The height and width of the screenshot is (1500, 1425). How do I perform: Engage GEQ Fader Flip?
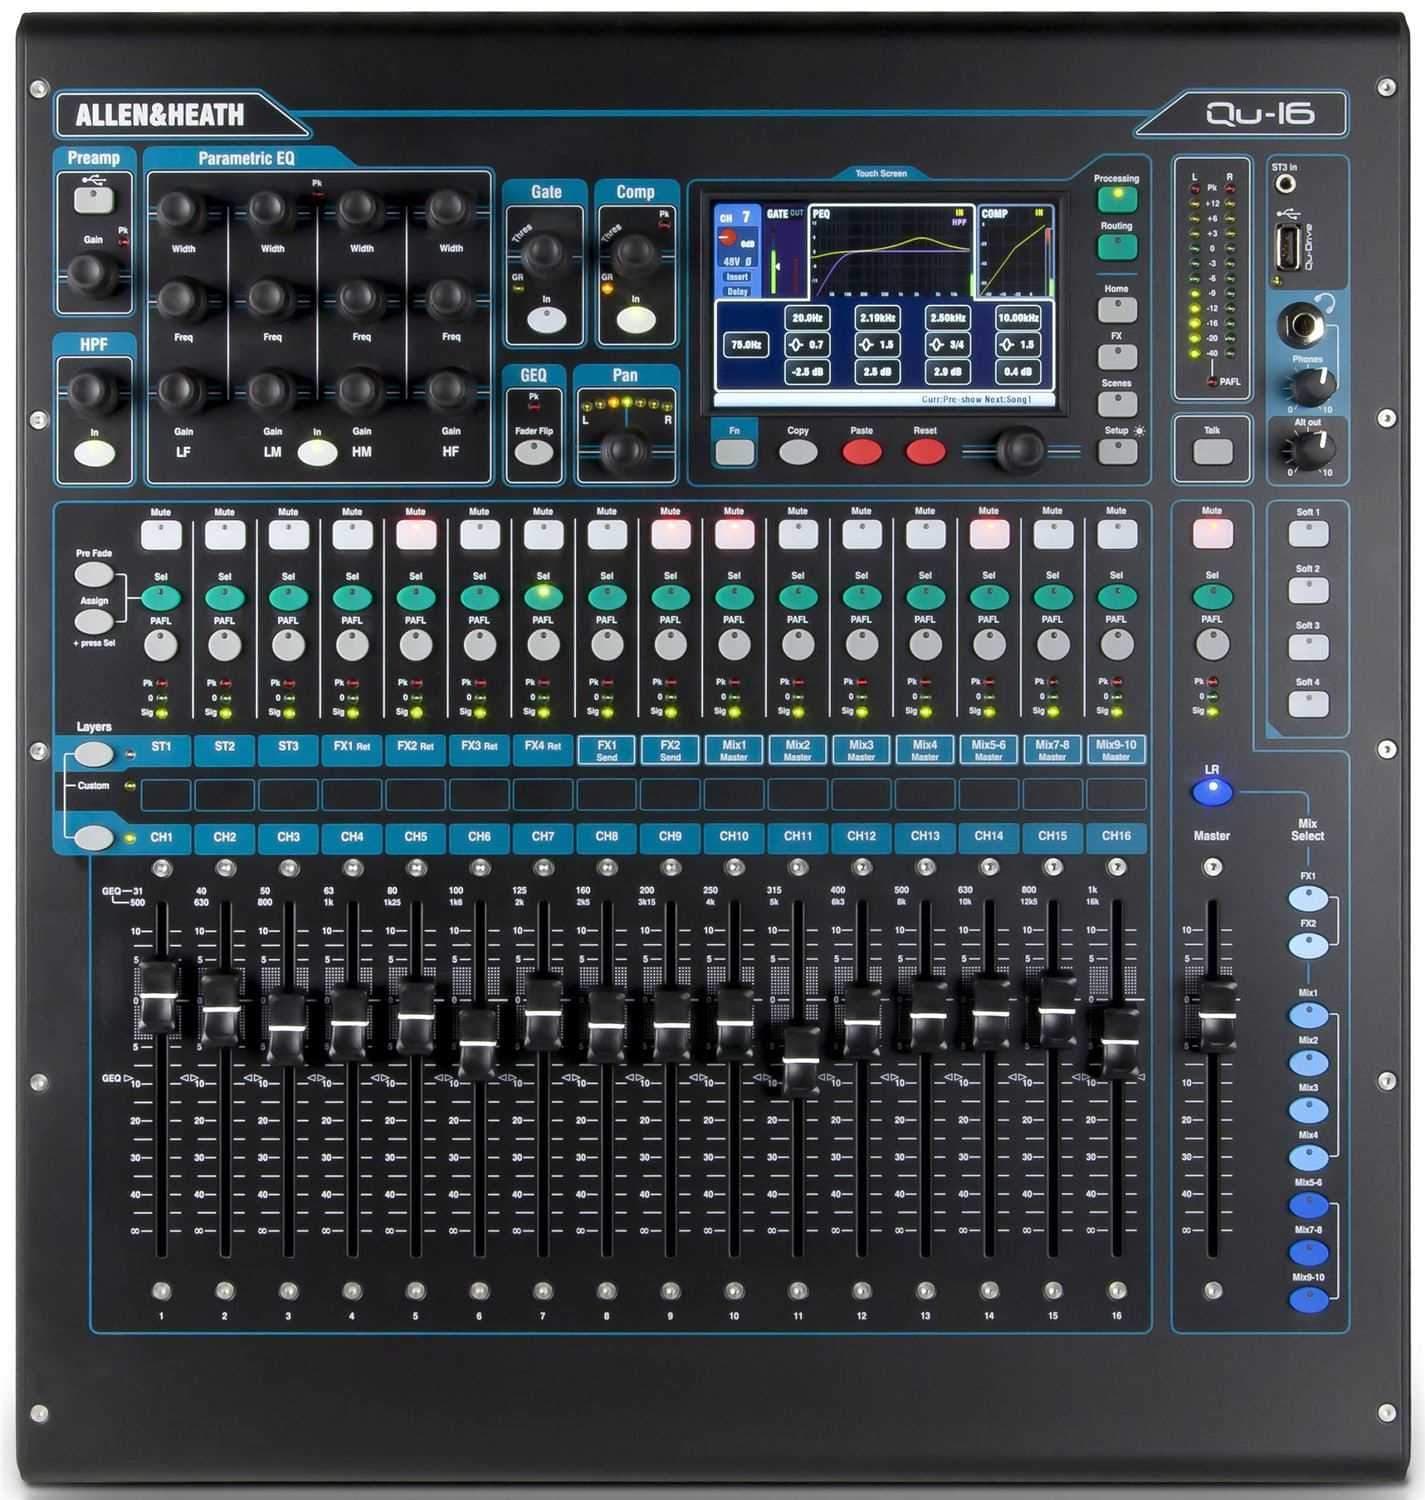[x=534, y=450]
